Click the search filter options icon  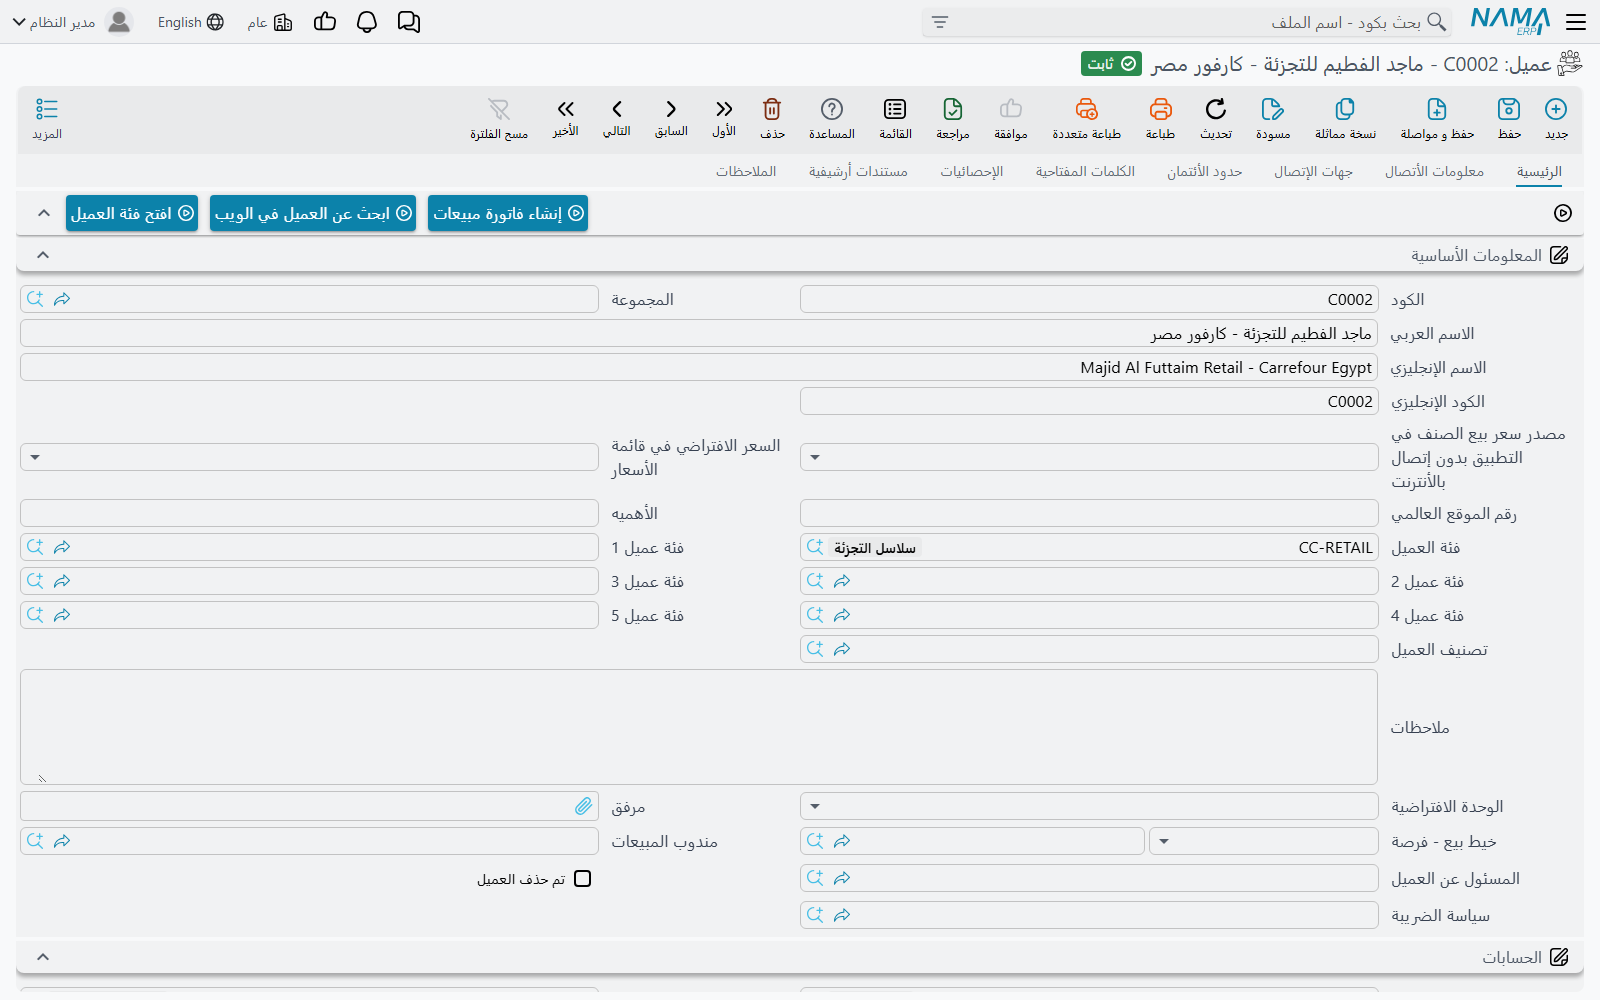[940, 22]
